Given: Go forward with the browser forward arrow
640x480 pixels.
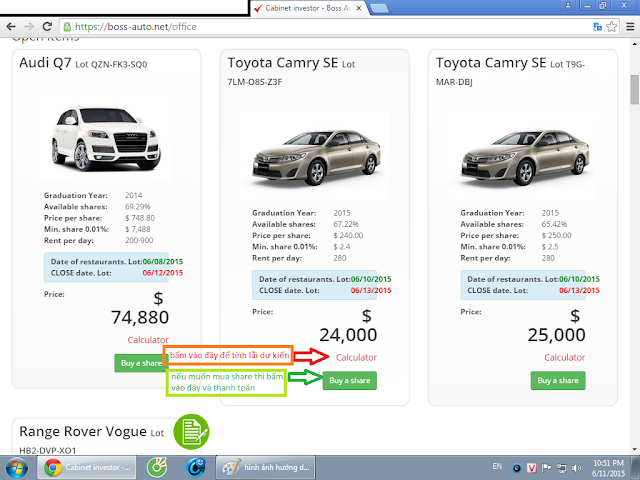Looking at the screenshot, I should pyautogui.click(x=29, y=27).
